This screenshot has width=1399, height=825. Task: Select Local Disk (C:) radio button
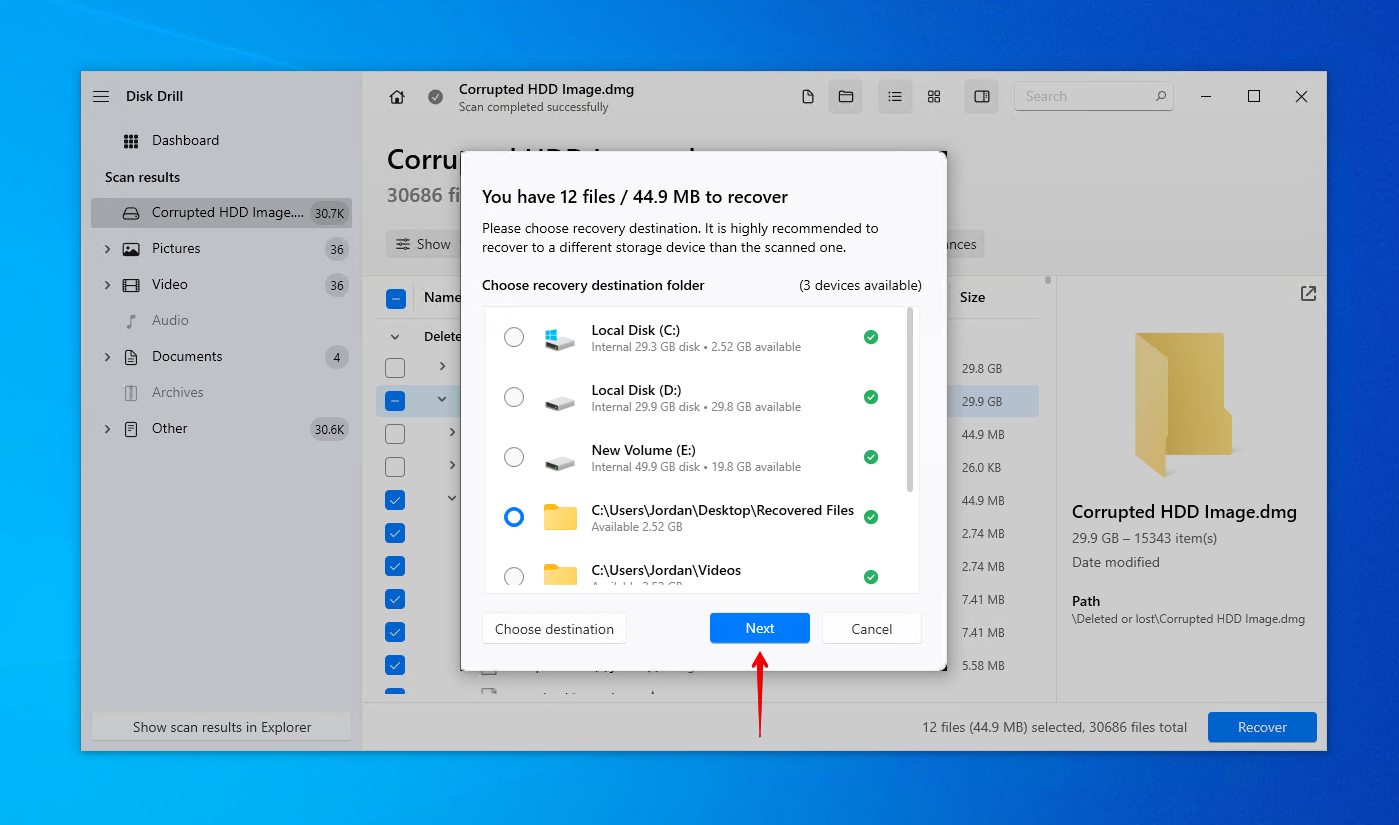tap(514, 338)
